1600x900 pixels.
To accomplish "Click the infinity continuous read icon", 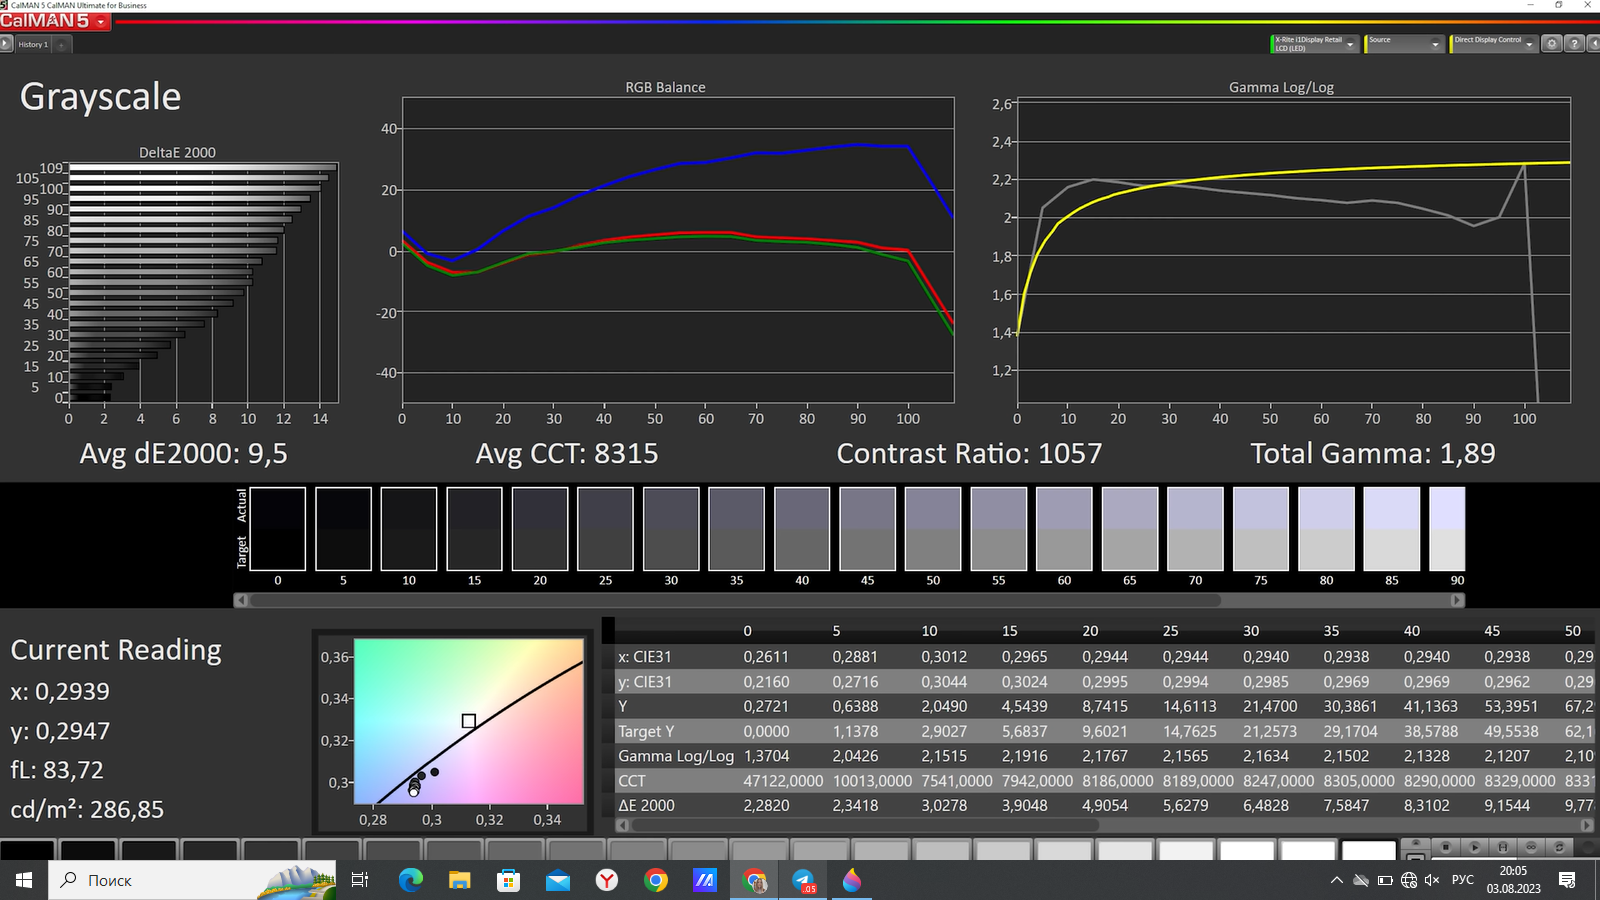I will [1530, 847].
